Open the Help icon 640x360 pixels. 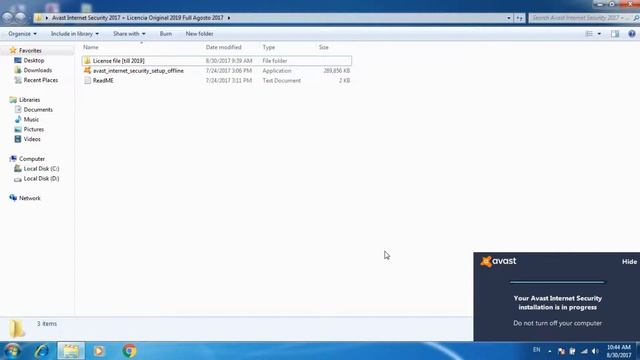click(632, 34)
